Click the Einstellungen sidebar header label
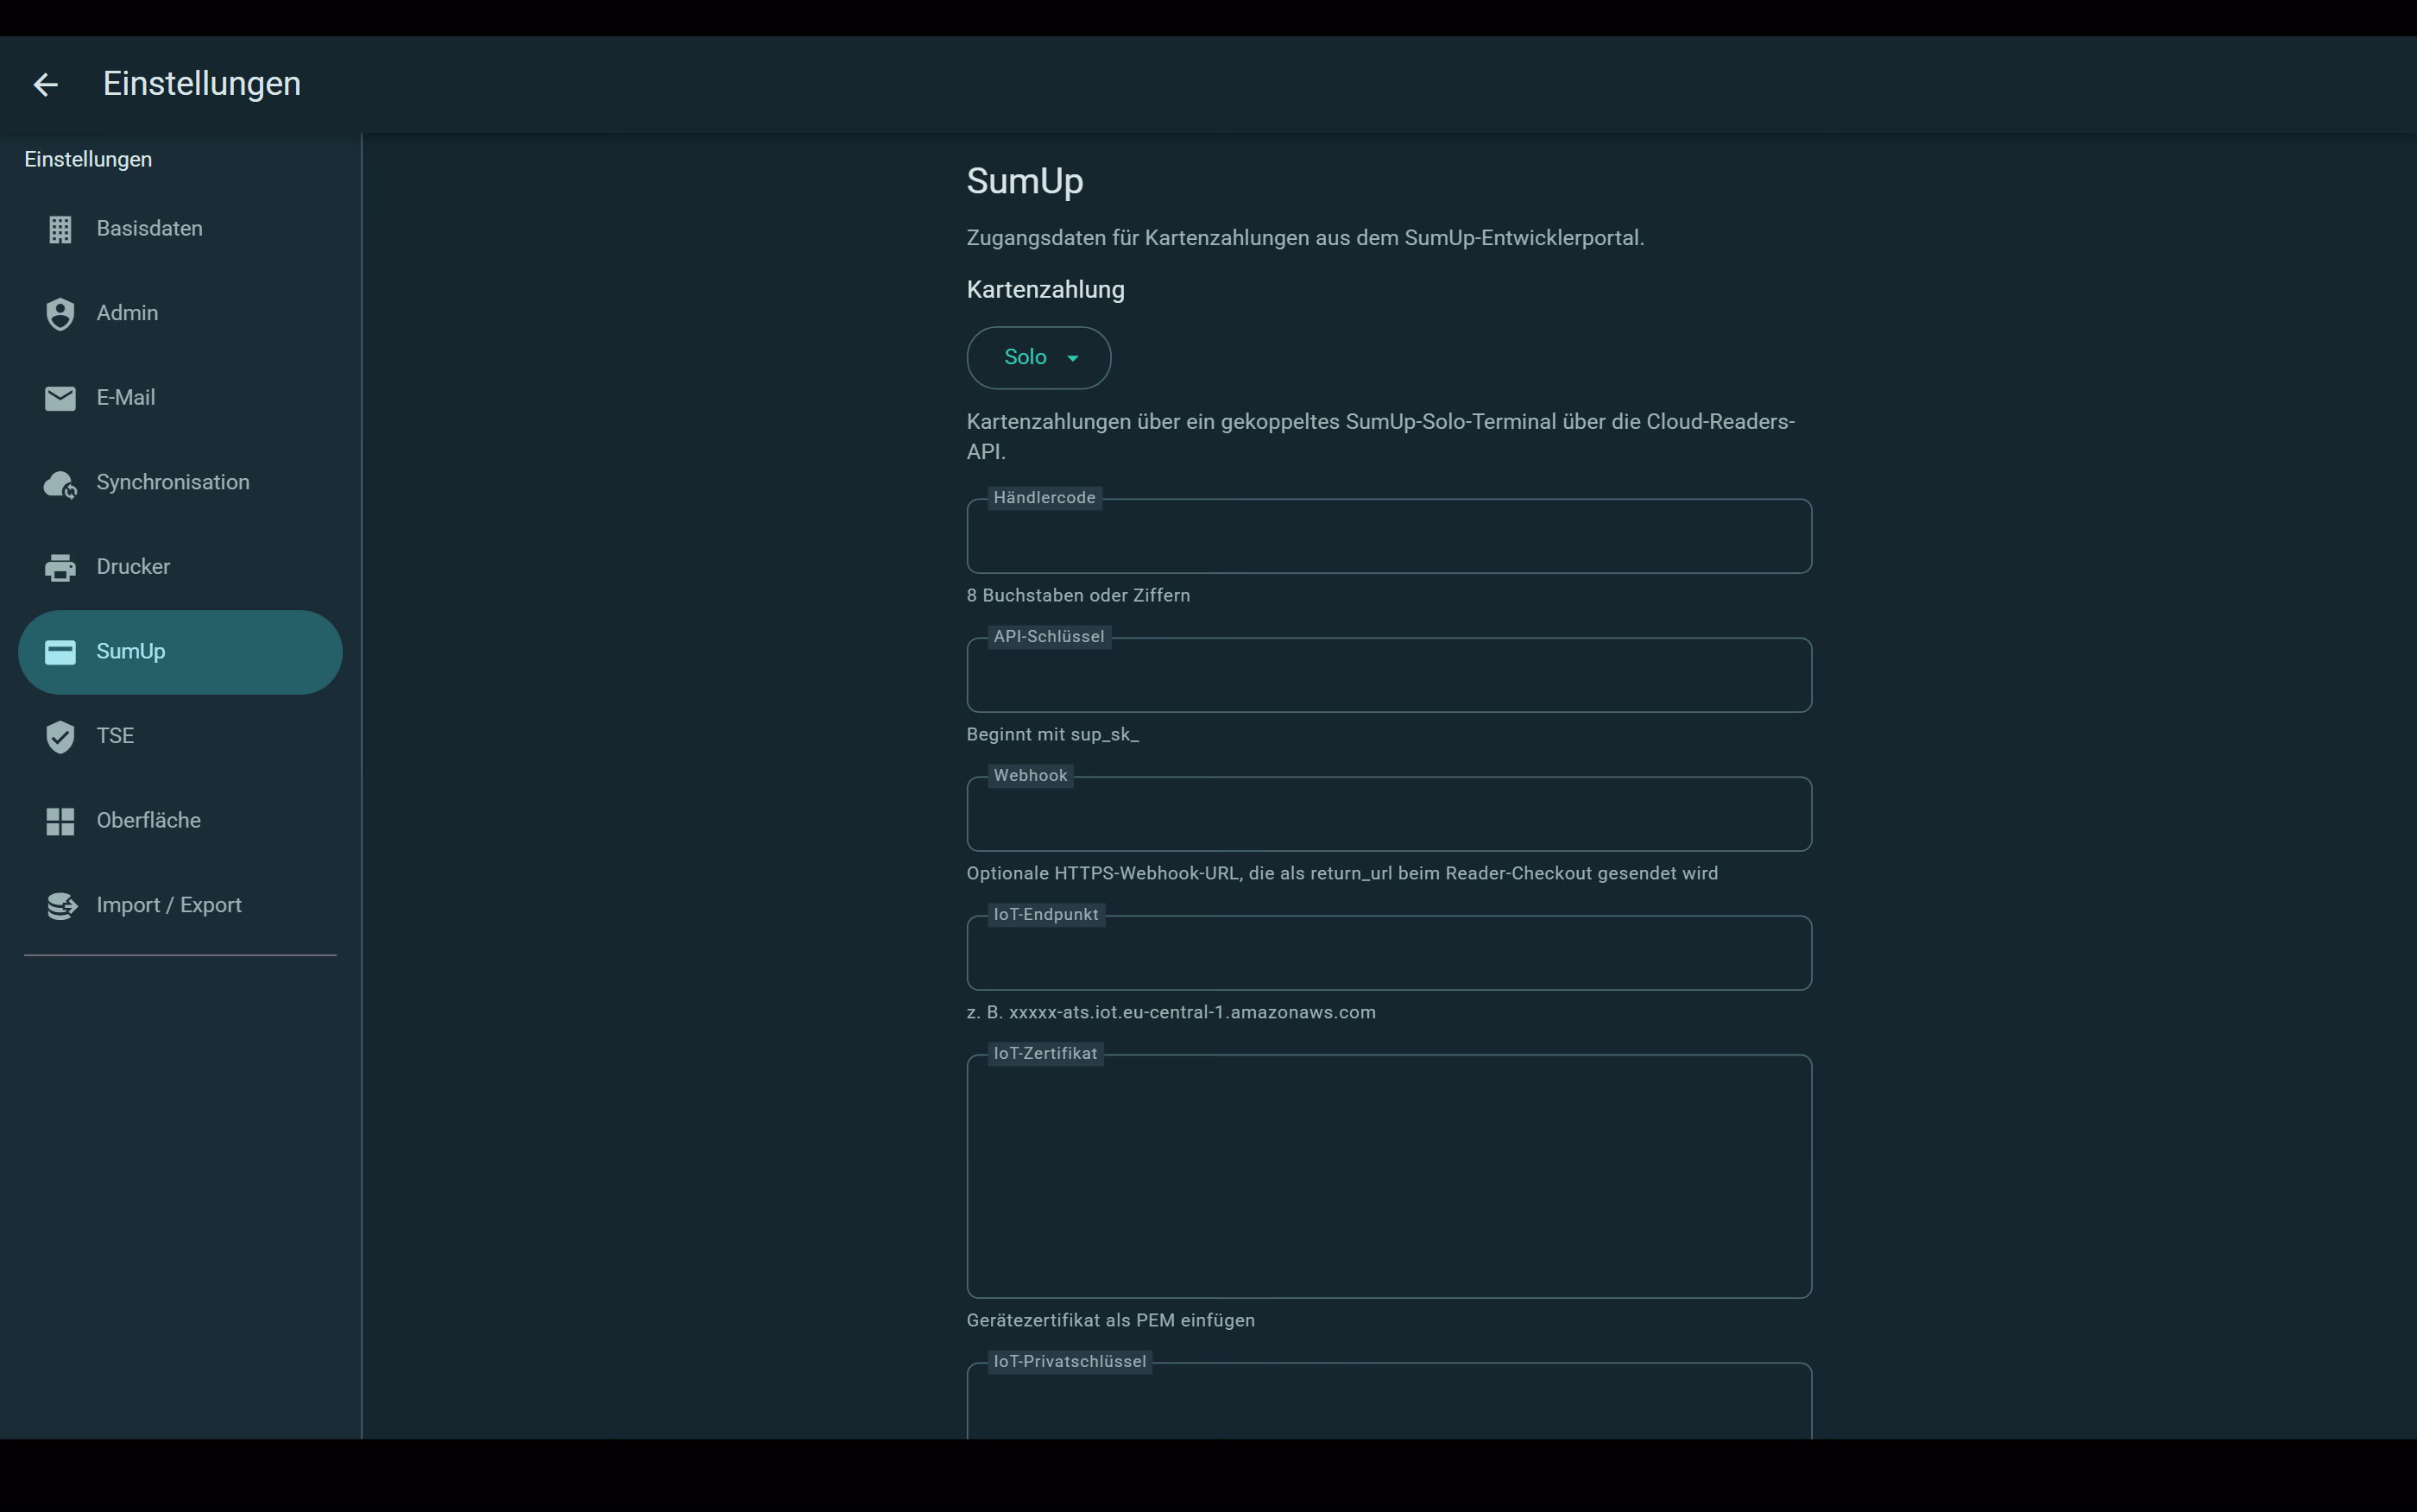Image resolution: width=2417 pixels, height=1512 pixels. click(88, 160)
